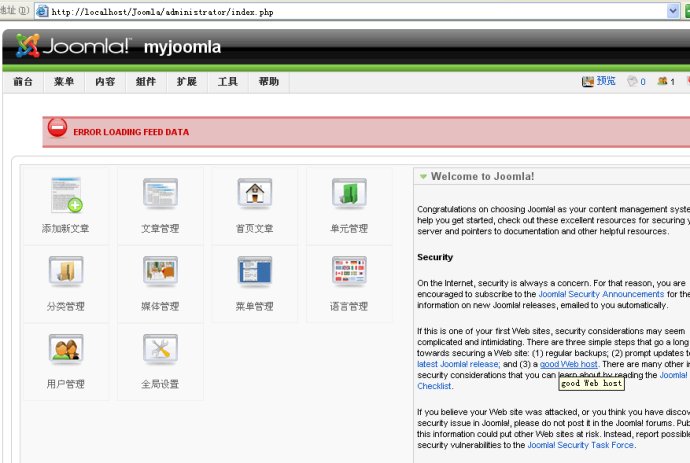
Task: Click the Joomla! logo in header
Action: pos(73,46)
